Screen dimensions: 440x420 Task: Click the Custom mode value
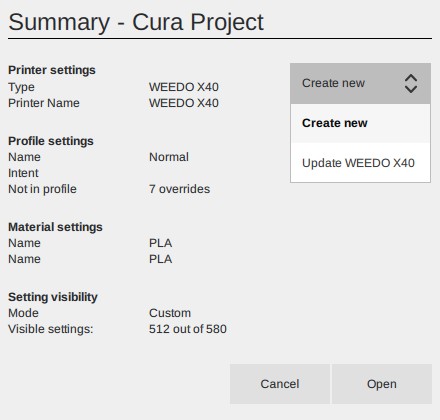170,313
